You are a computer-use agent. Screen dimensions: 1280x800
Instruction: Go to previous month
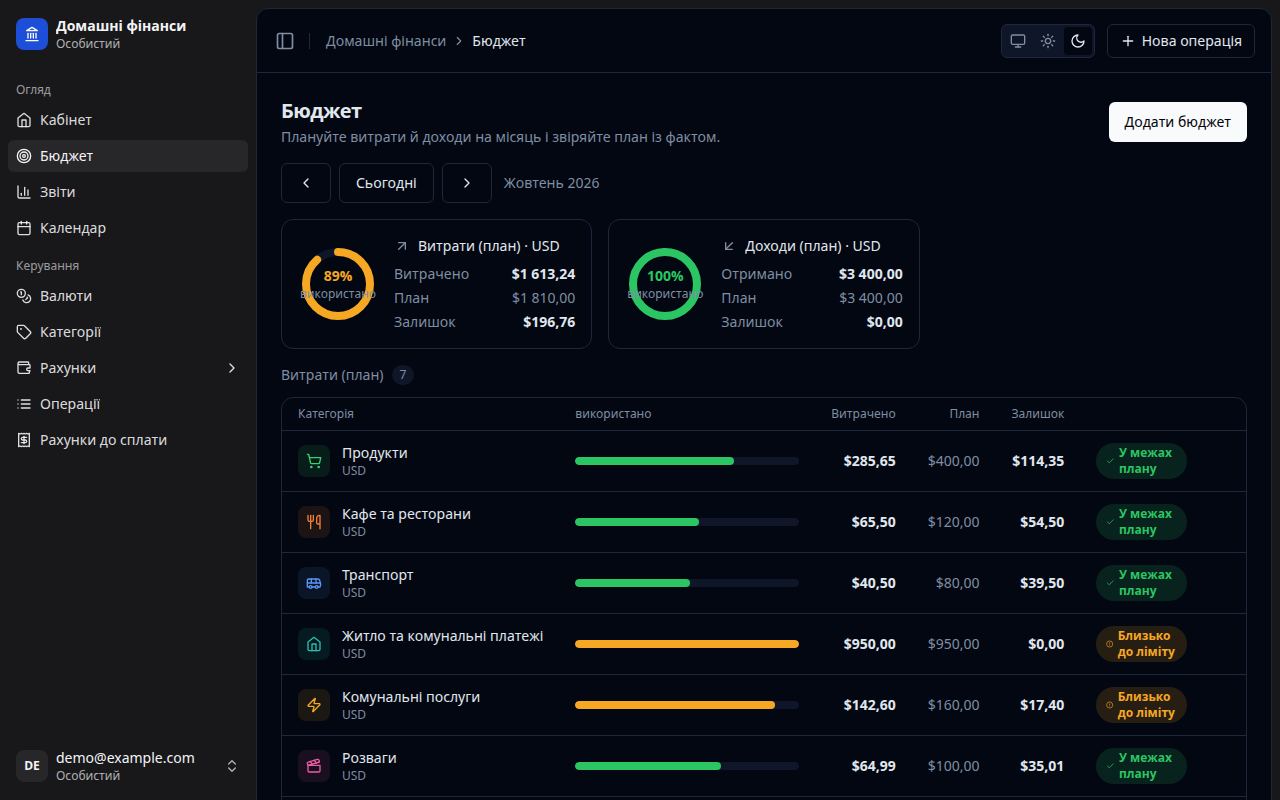pos(306,183)
